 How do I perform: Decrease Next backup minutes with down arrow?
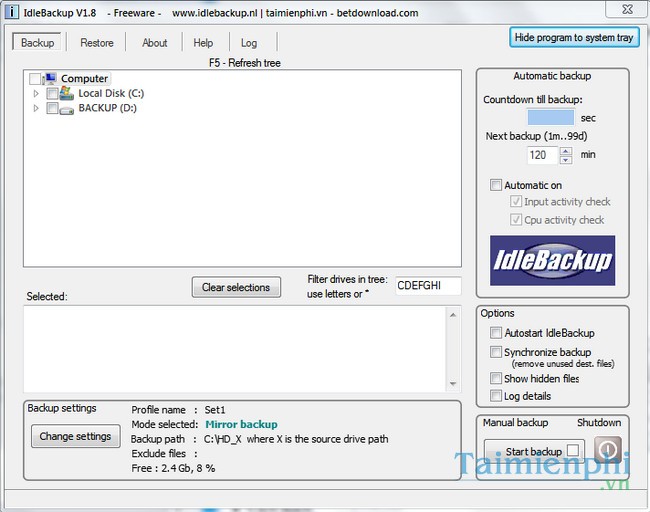(x=566, y=160)
